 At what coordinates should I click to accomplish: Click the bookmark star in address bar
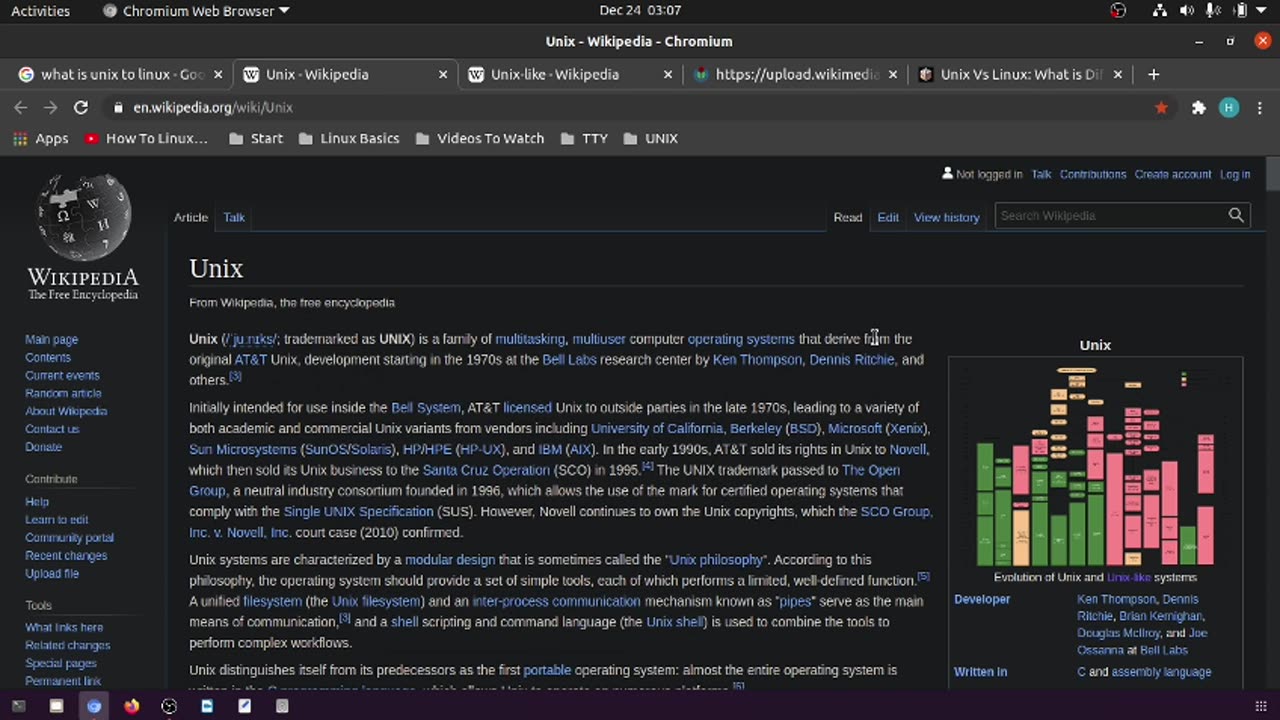pos(1161,107)
